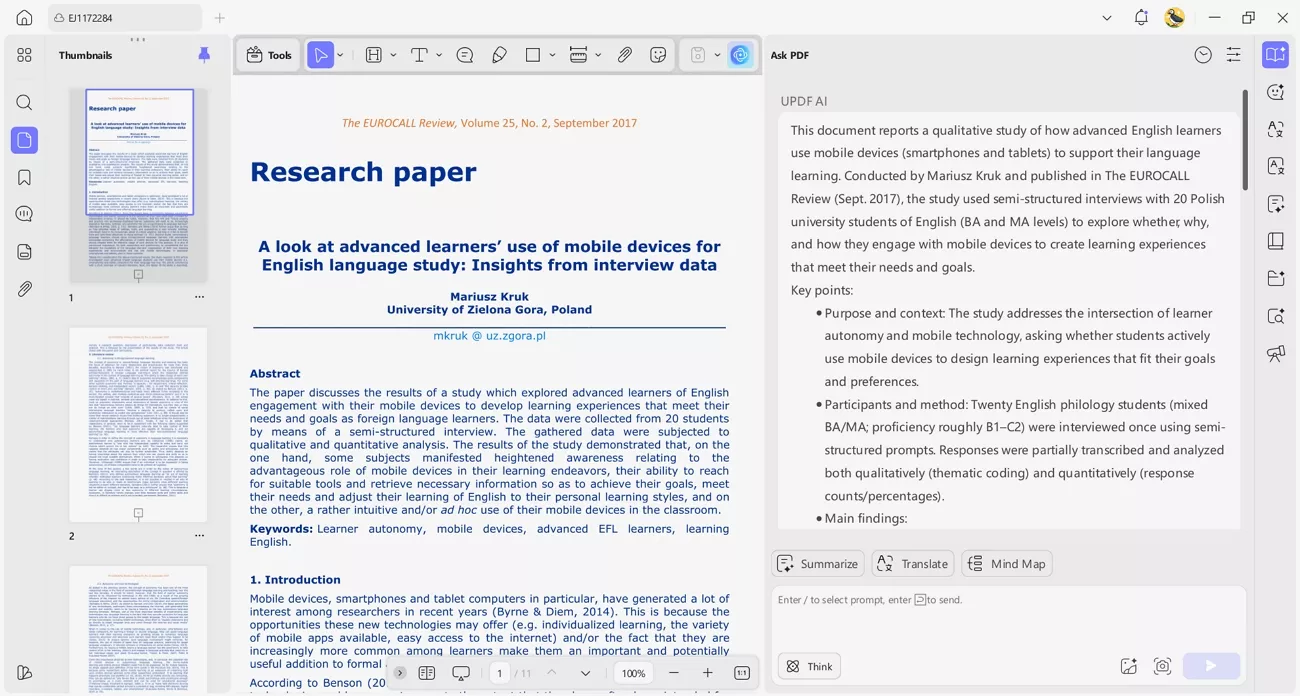
Task: Open the Mind Map tool
Action: (1007, 563)
